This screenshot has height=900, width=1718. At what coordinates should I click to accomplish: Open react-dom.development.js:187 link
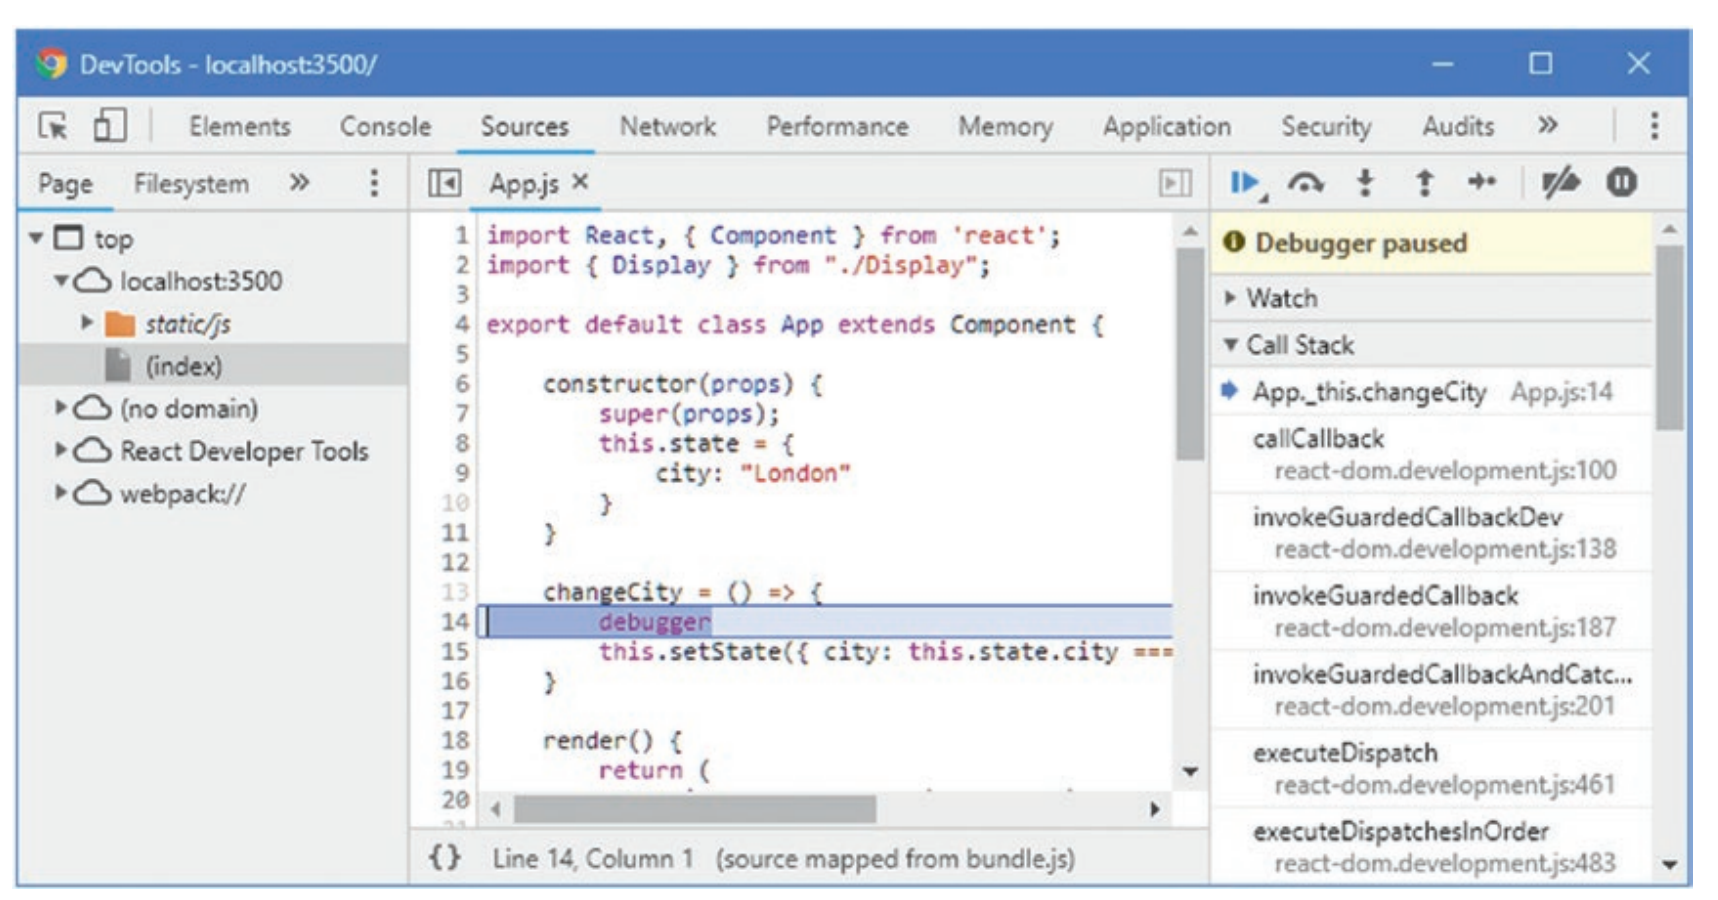click(1445, 628)
